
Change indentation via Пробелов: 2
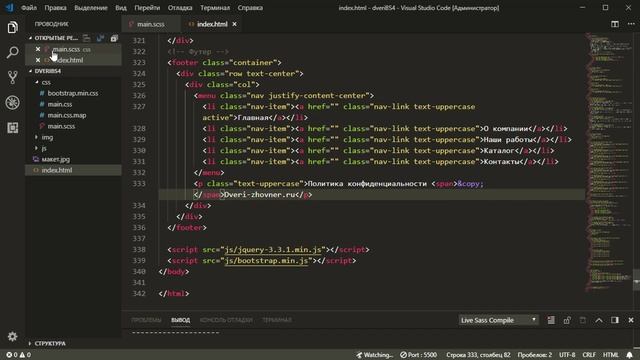(x=535, y=355)
